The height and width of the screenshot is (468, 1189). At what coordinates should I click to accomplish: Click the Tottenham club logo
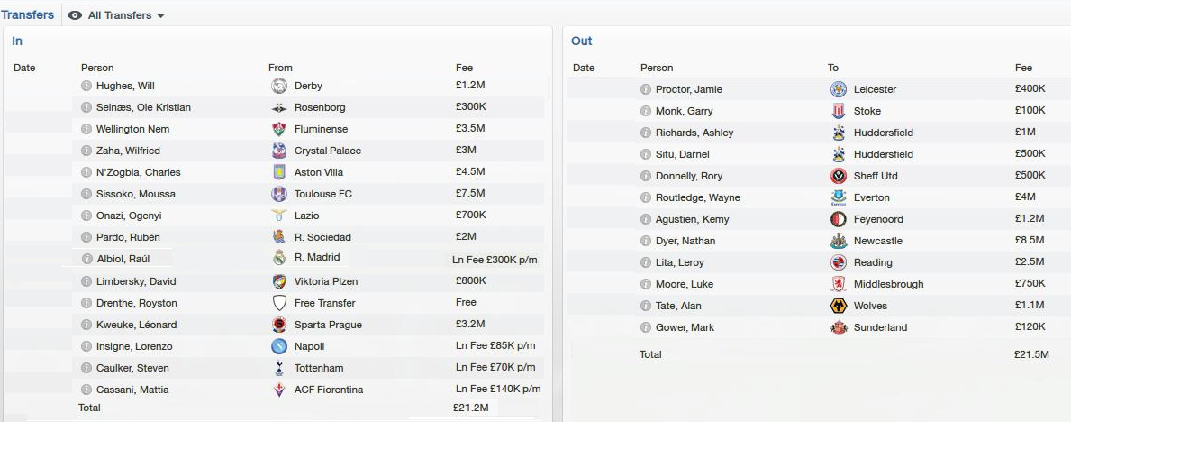click(x=279, y=369)
